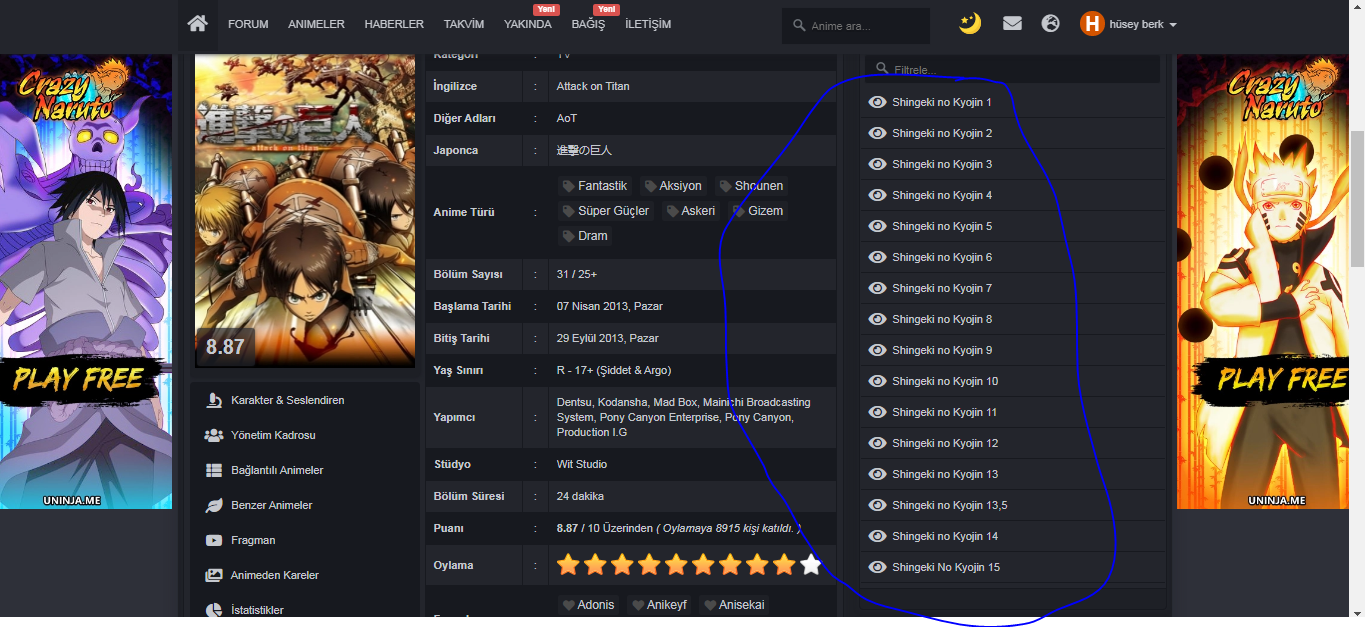Screen dimensions: 1365x627
Task: Expand the hüsey berk user dropdown
Action: point(1143,24)
